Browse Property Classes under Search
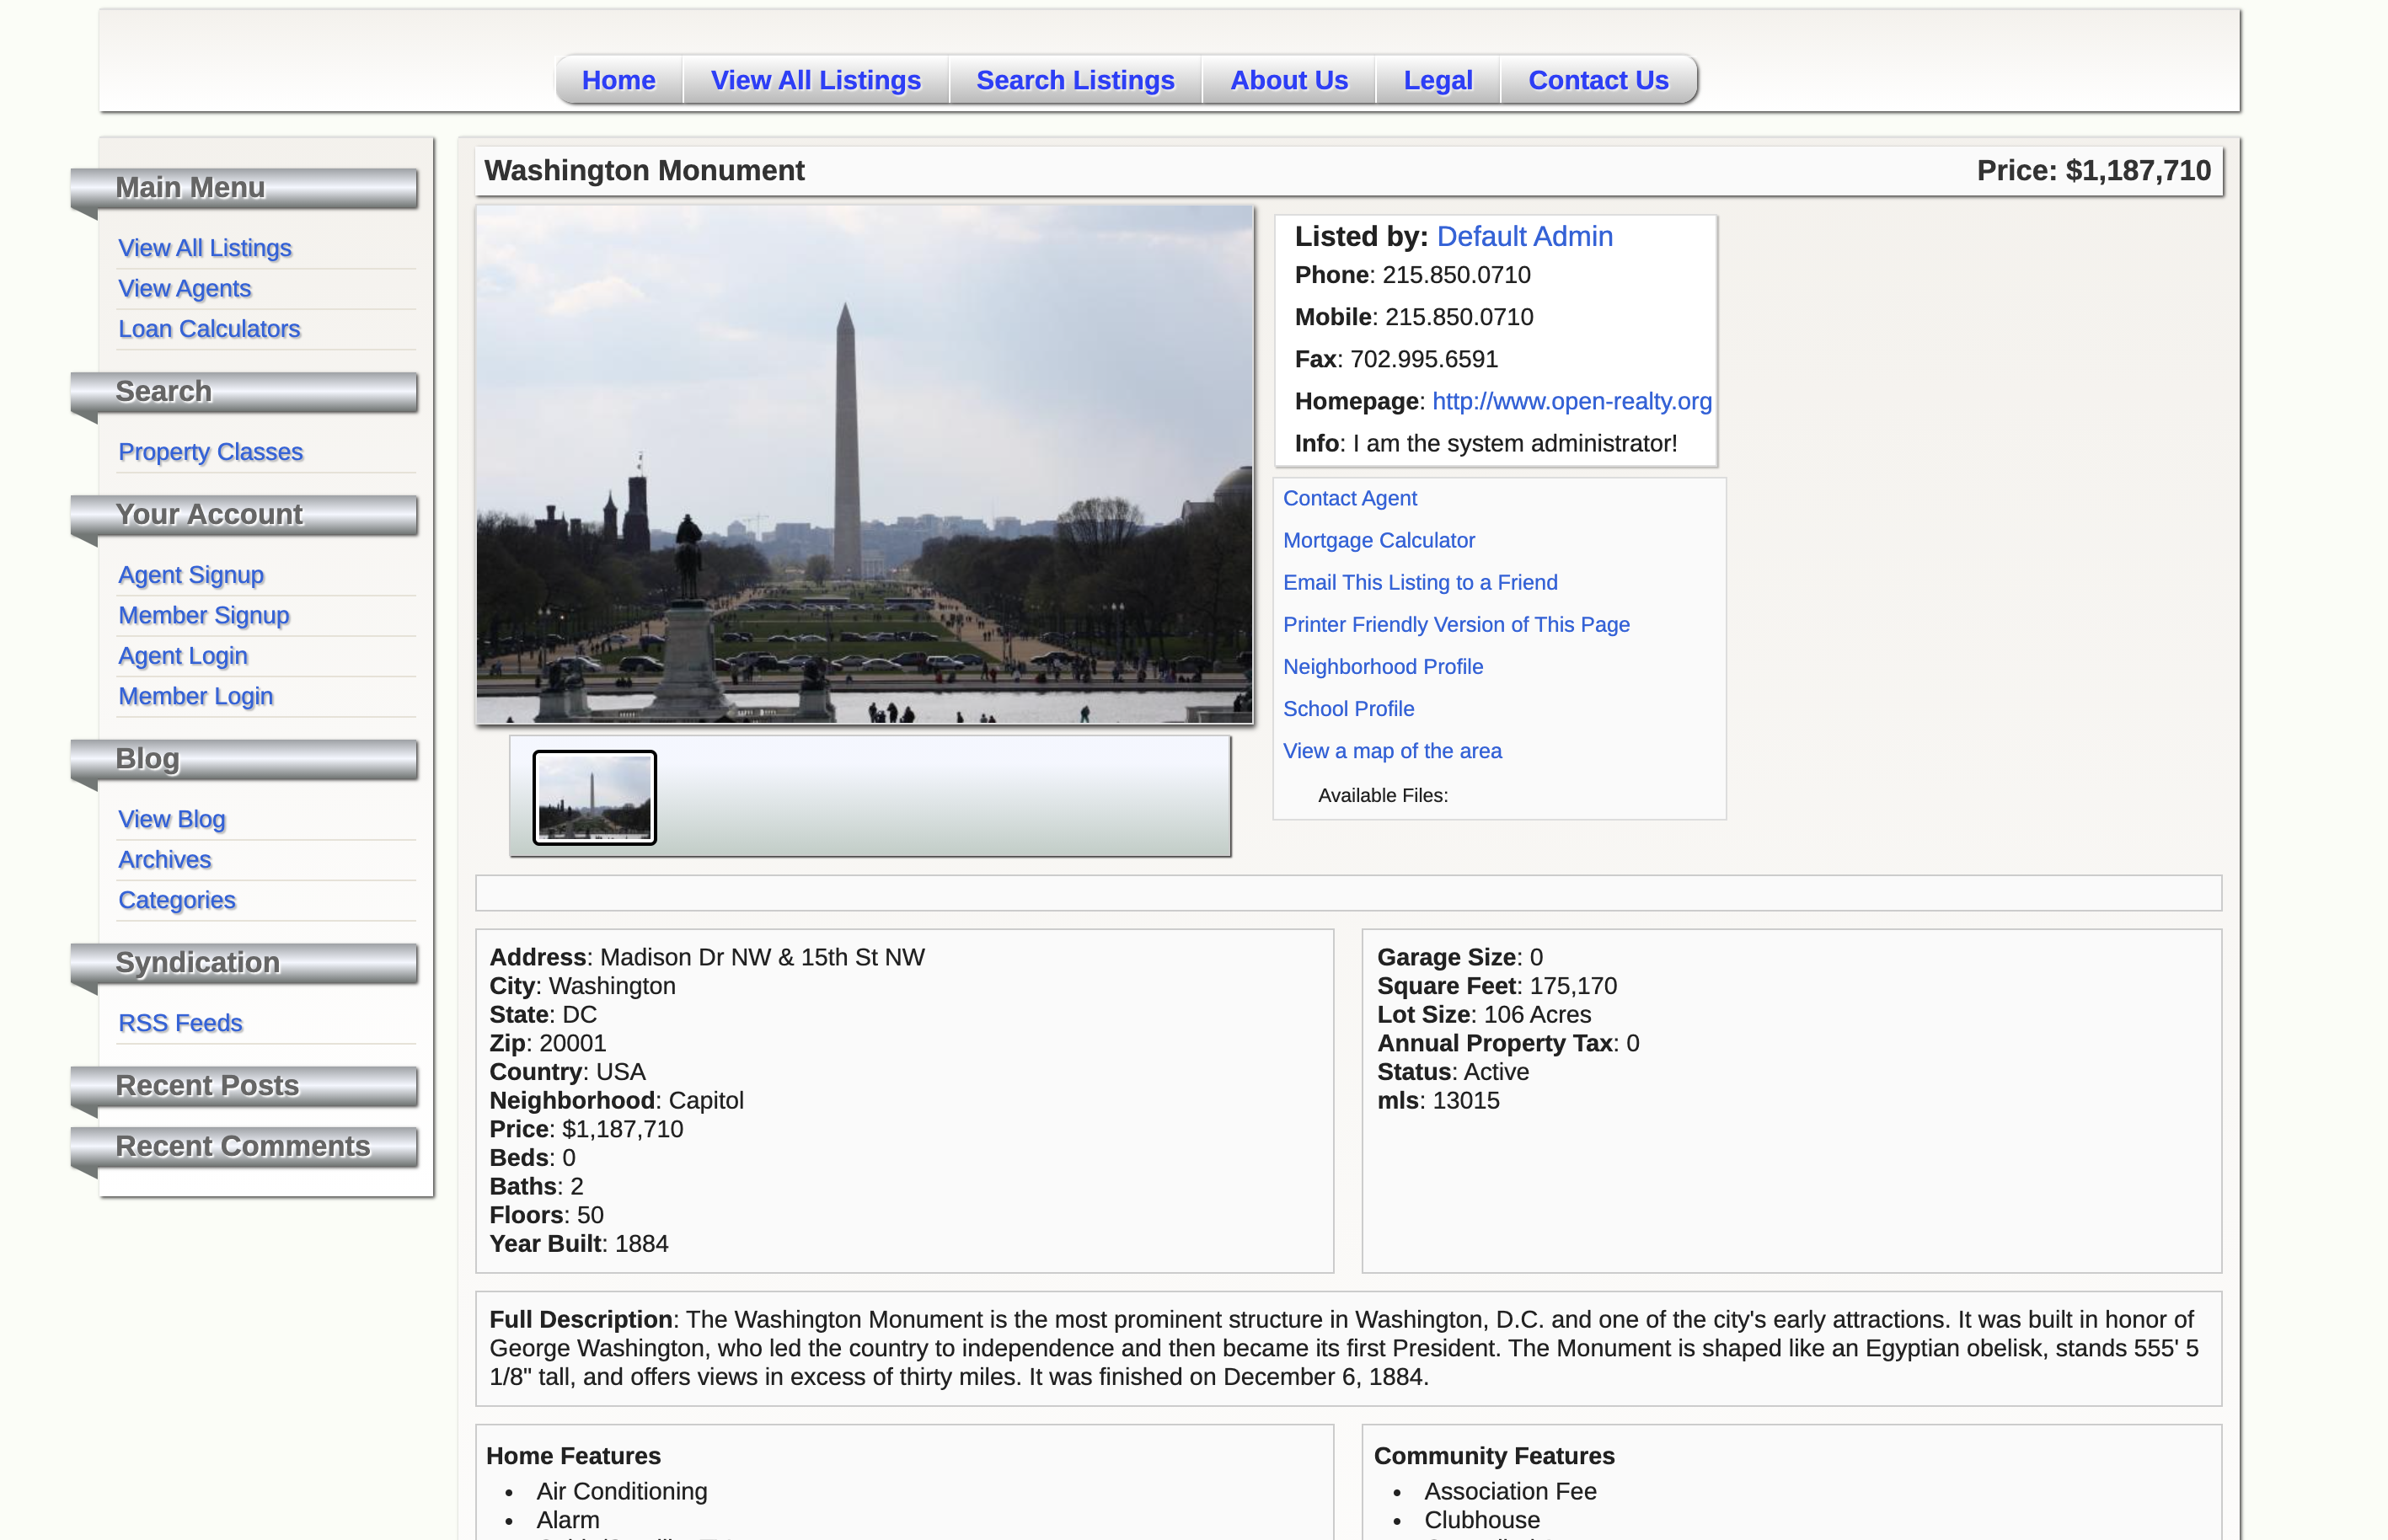 [211, 452]
